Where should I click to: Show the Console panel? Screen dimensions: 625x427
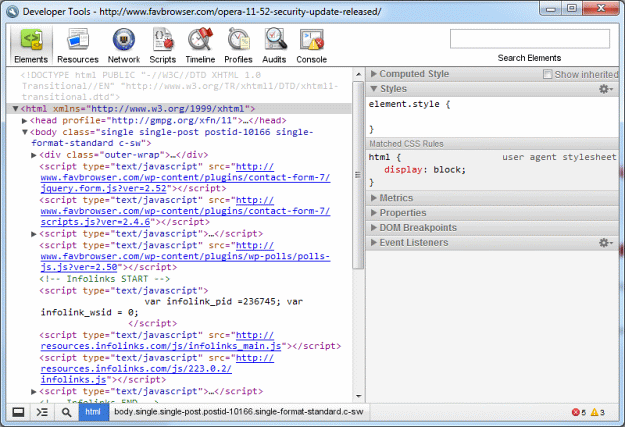tap(311, 45)
